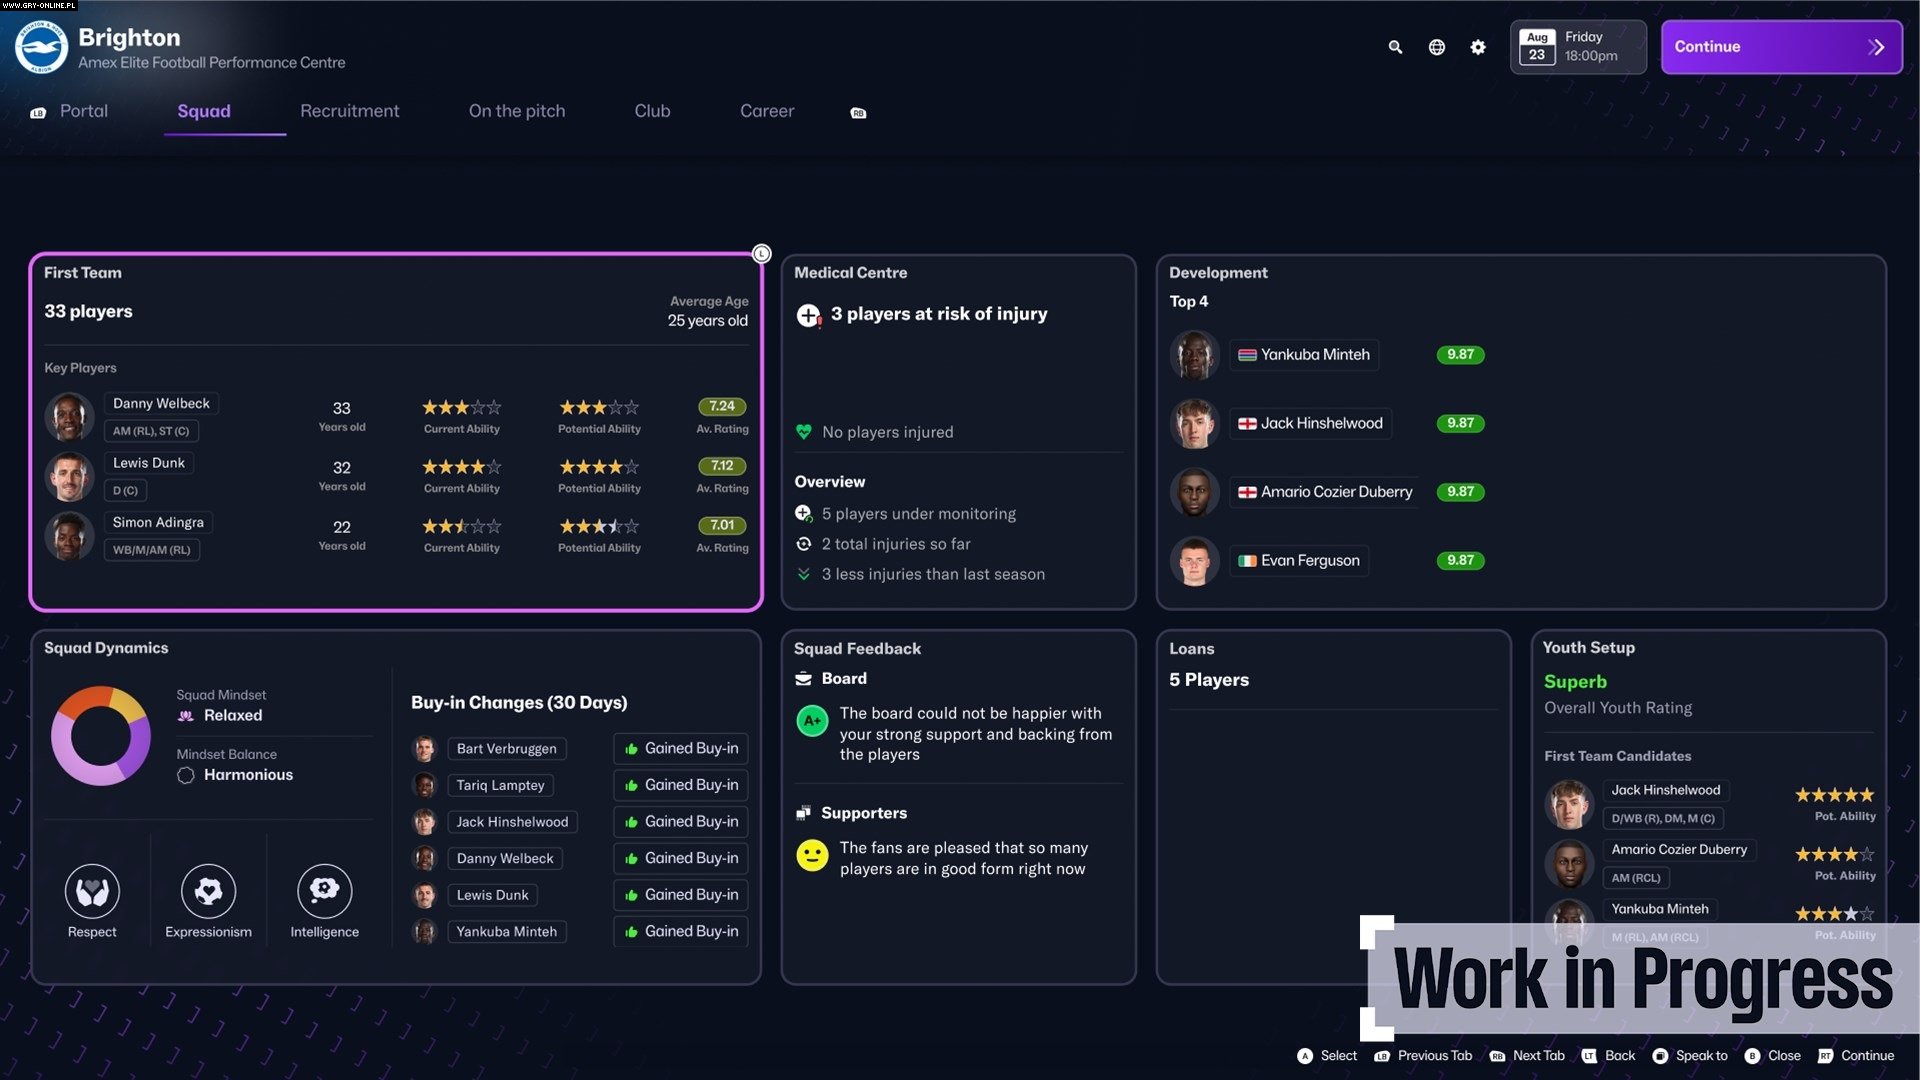Select Lewis Dunk in Key Players
Viewport: 1920px width, 1080px height.
[x=148, y=462]
